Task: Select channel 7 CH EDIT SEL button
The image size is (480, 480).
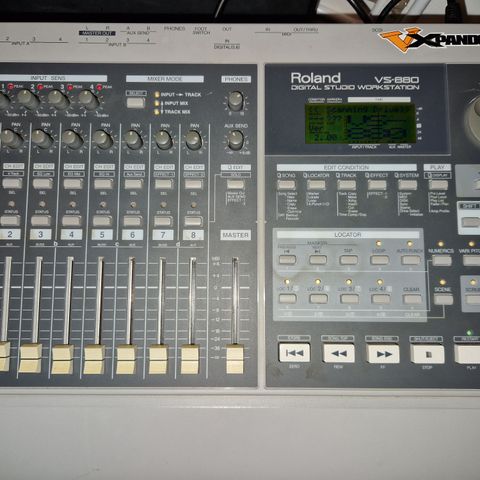Action: click(164, 184)
